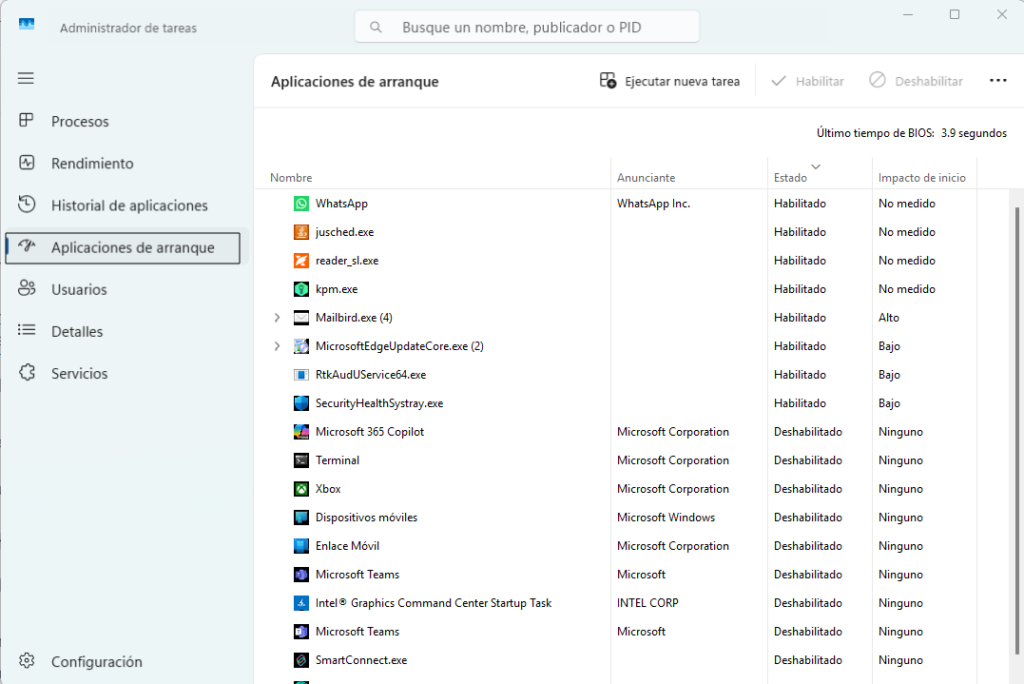The height and width of the screenshot is (684, 1024).
Task: Open Configuración via the gear icon
Action: 25,661
